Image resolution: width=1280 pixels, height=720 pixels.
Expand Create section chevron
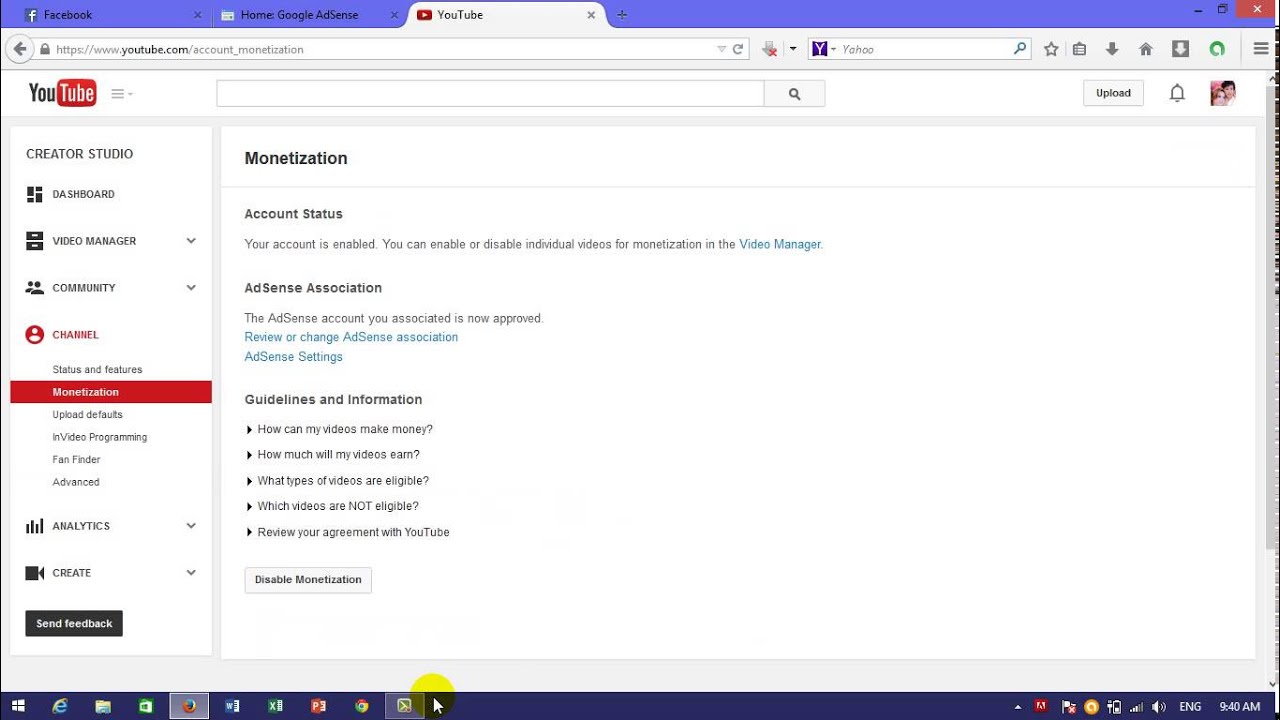(x=191, y=573)
